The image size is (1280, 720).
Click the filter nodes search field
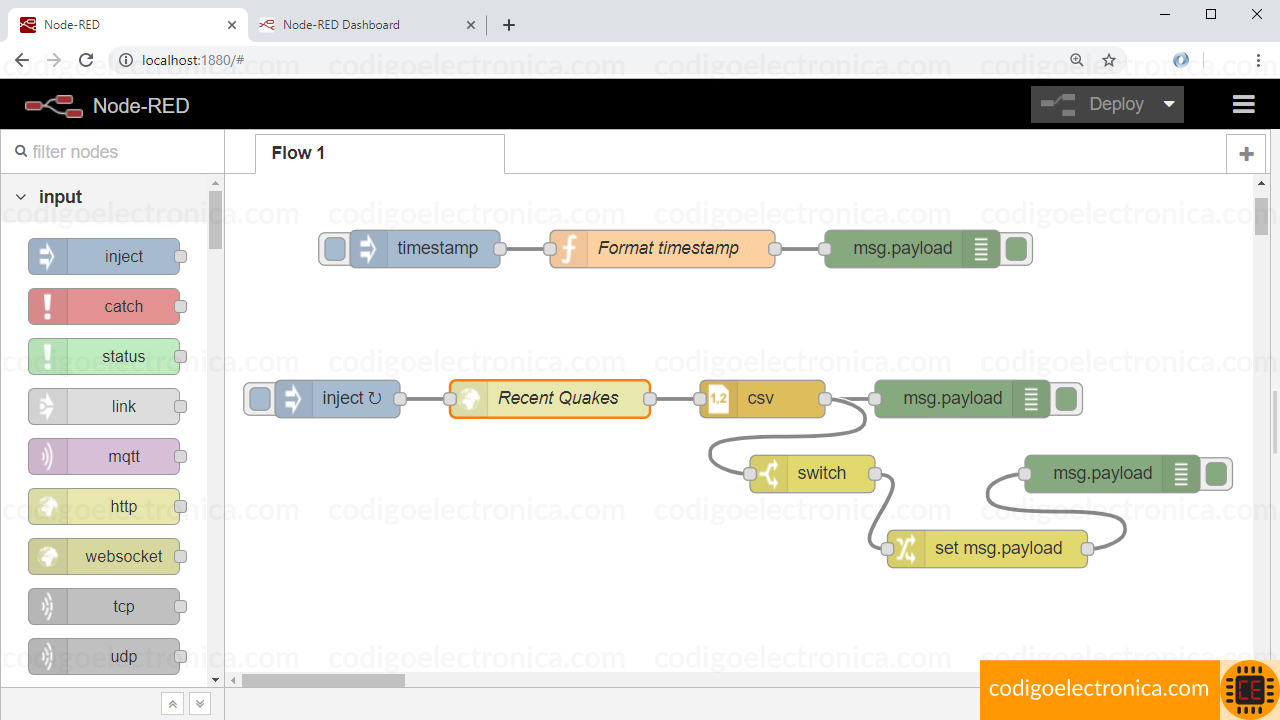112,152
